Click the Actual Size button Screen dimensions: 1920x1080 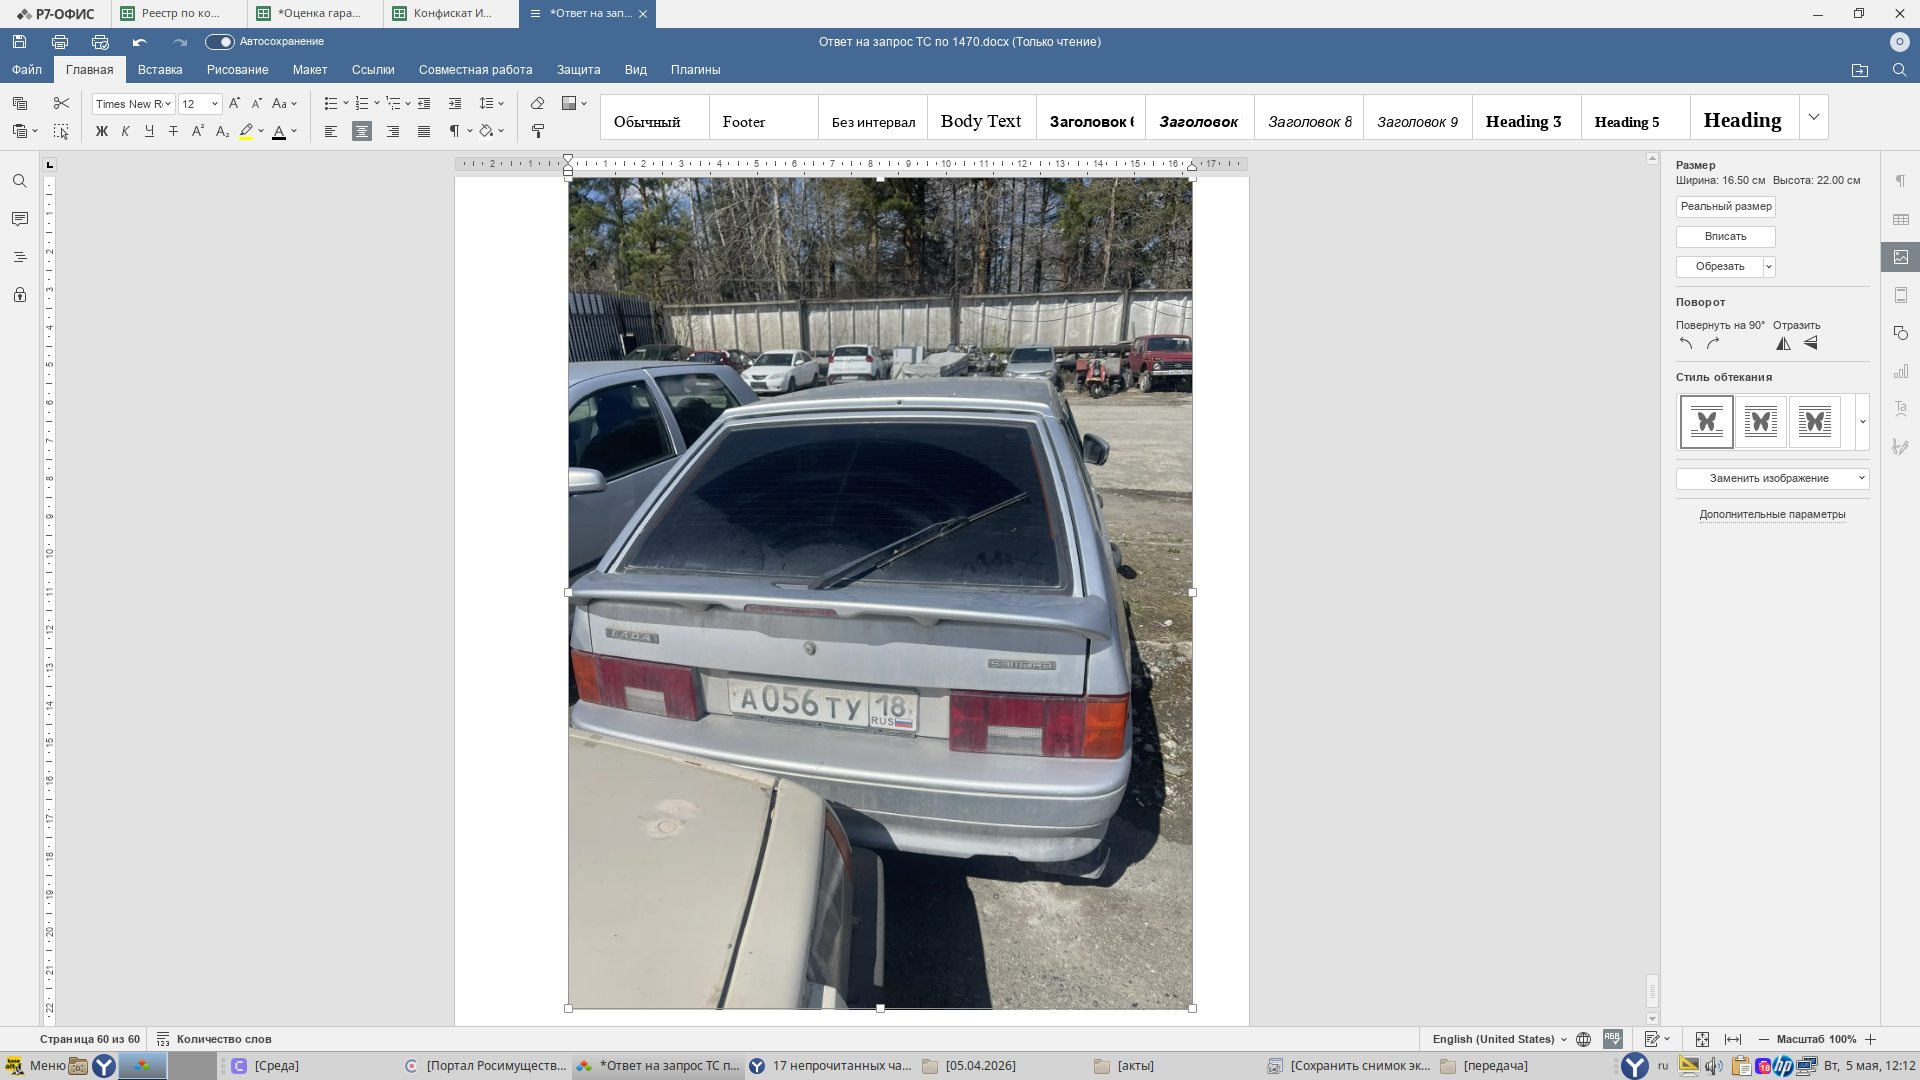tap(1726, 207)
